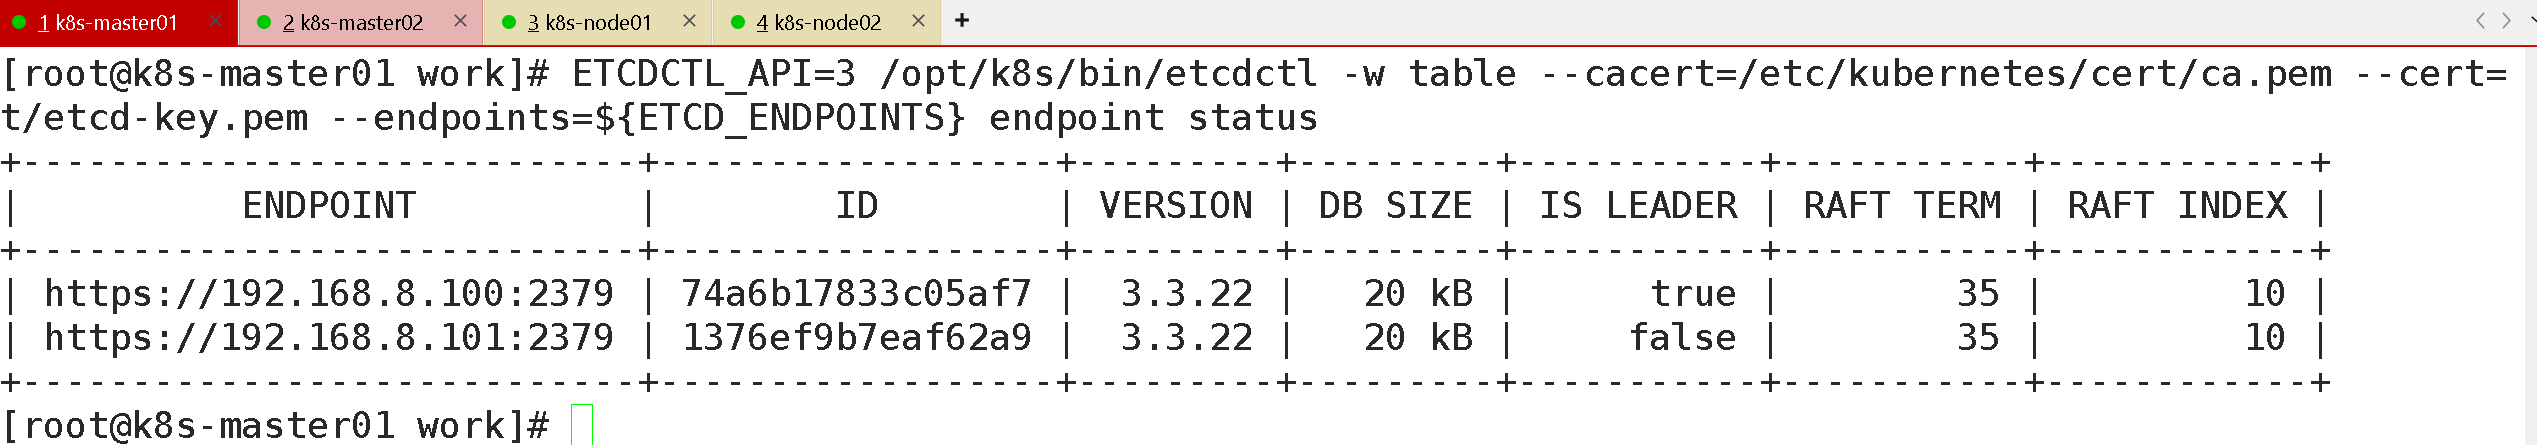Close the k8s-master02 tab
The height and width of the screenshot is (445, 2537).
[461, 21]
